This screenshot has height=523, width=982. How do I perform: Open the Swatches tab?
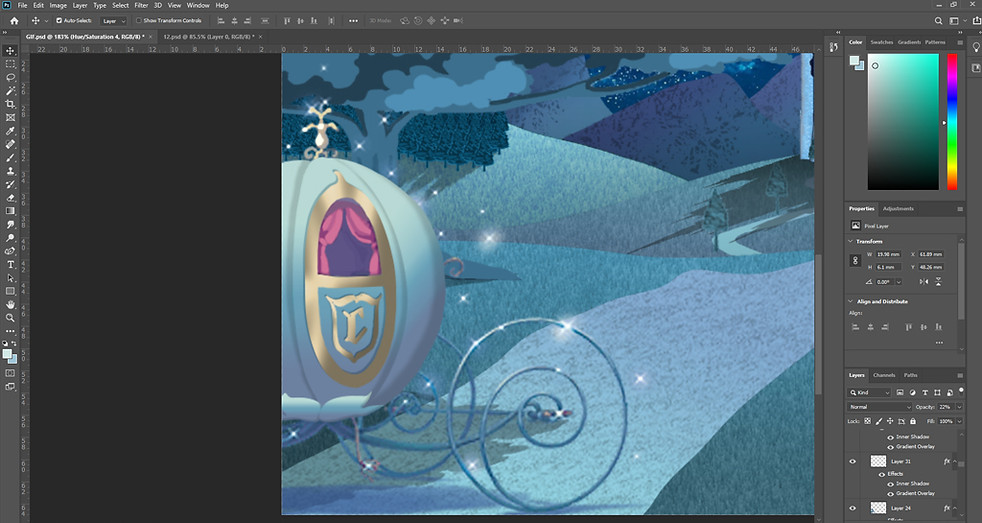pos(881,42)
